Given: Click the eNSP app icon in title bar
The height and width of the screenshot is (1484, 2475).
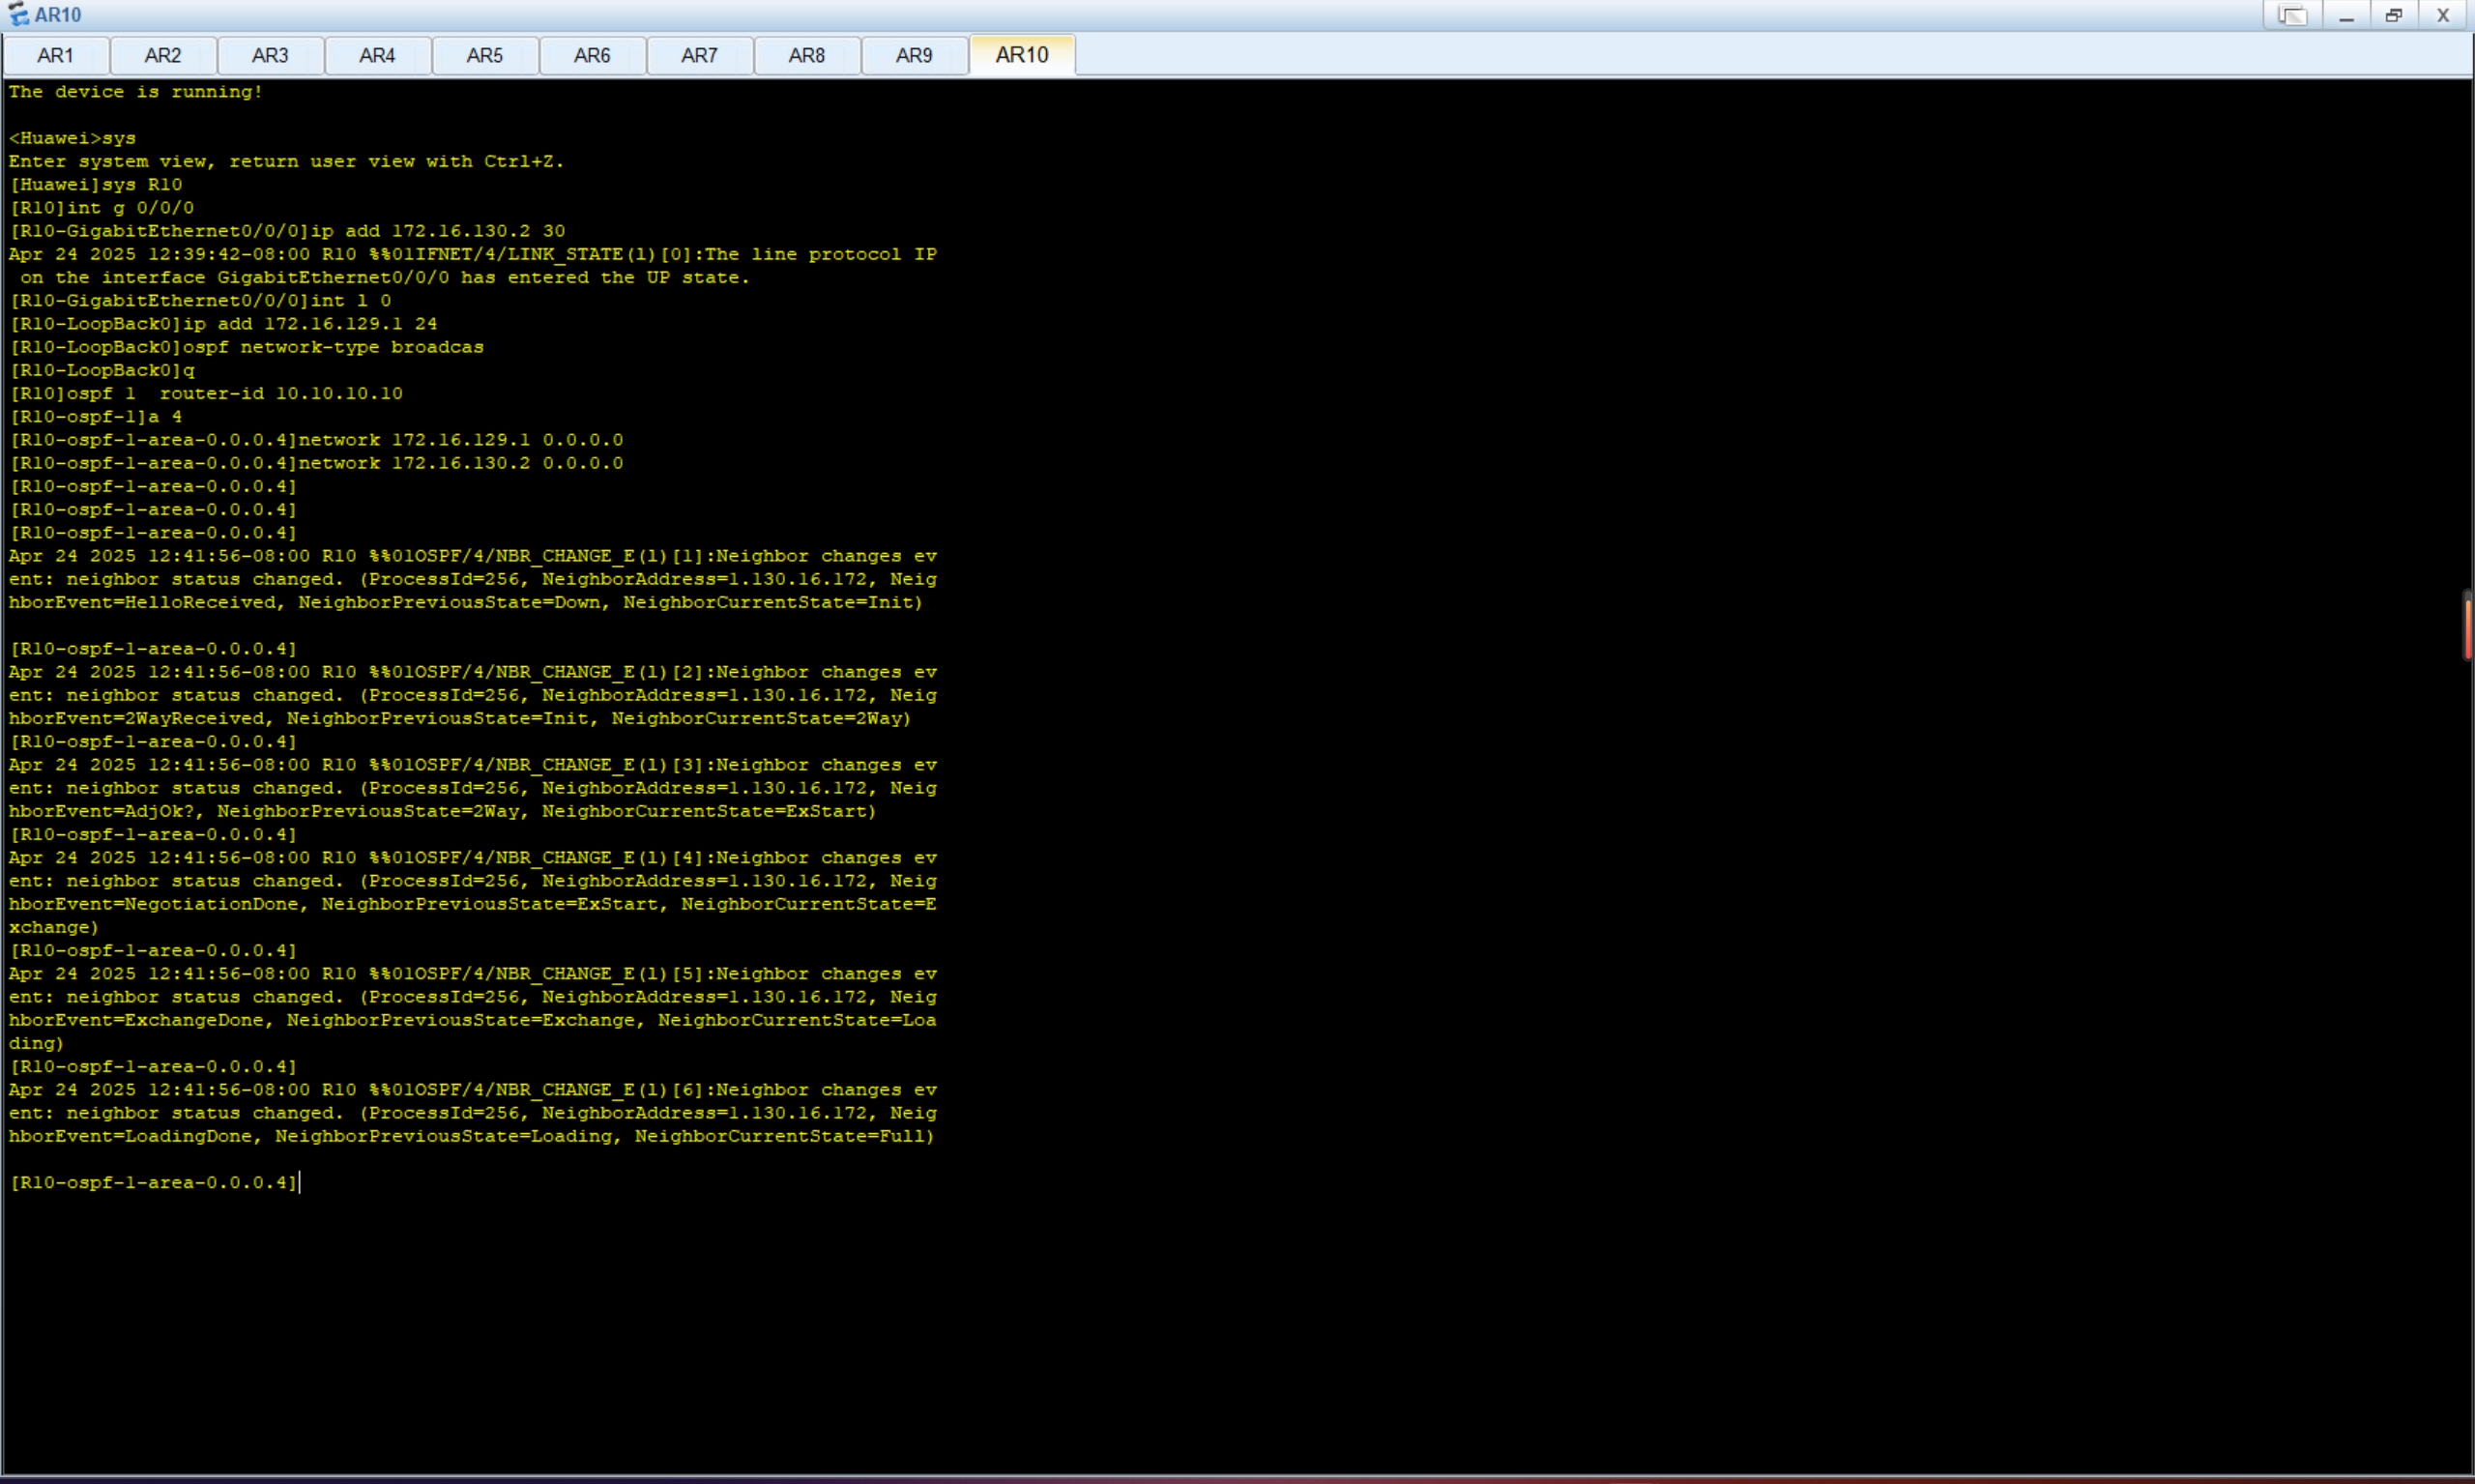Looking at the screenshot, I should pyautogui.click(x=18, y=15).
